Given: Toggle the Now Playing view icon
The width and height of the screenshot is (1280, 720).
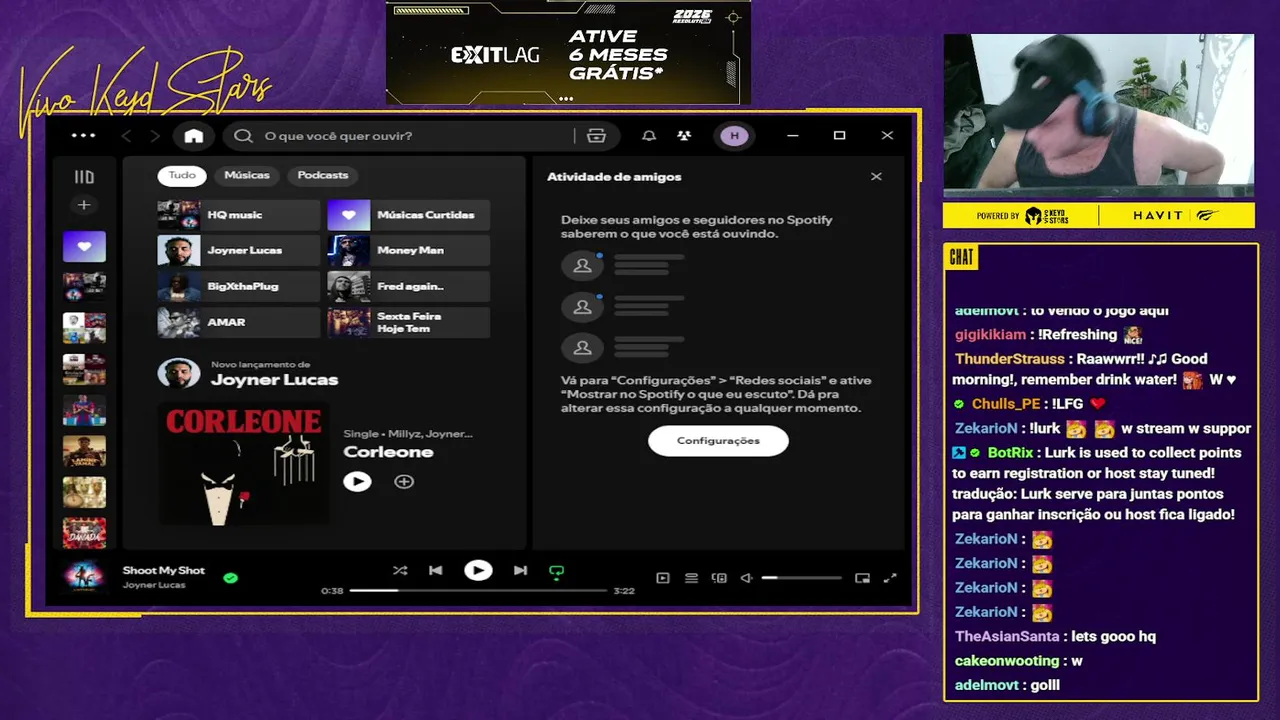Looking at the screenshot, I should (662, 578).
